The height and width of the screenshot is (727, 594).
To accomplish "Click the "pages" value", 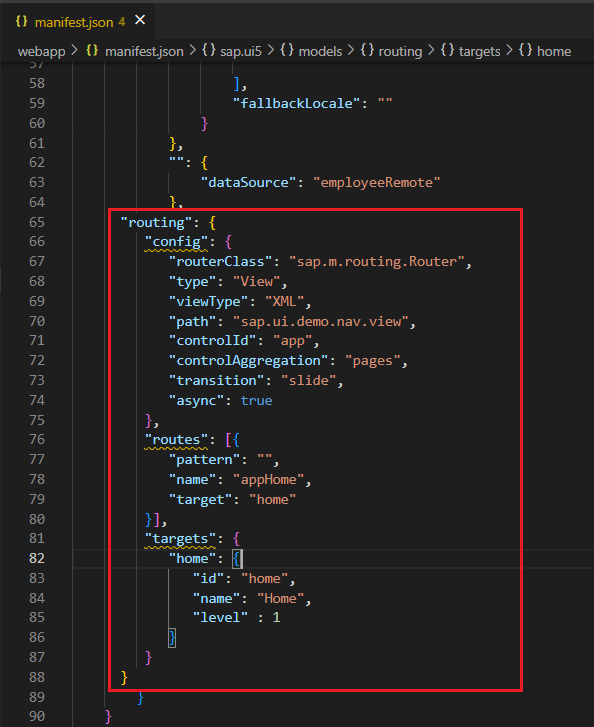I will pos(372,361).
